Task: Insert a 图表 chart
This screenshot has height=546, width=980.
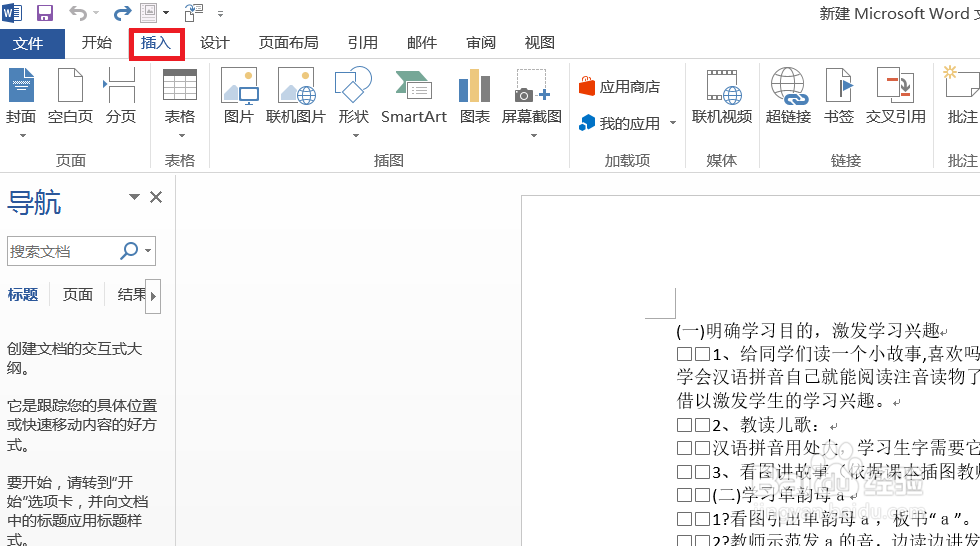Action: tap(475, 96)
